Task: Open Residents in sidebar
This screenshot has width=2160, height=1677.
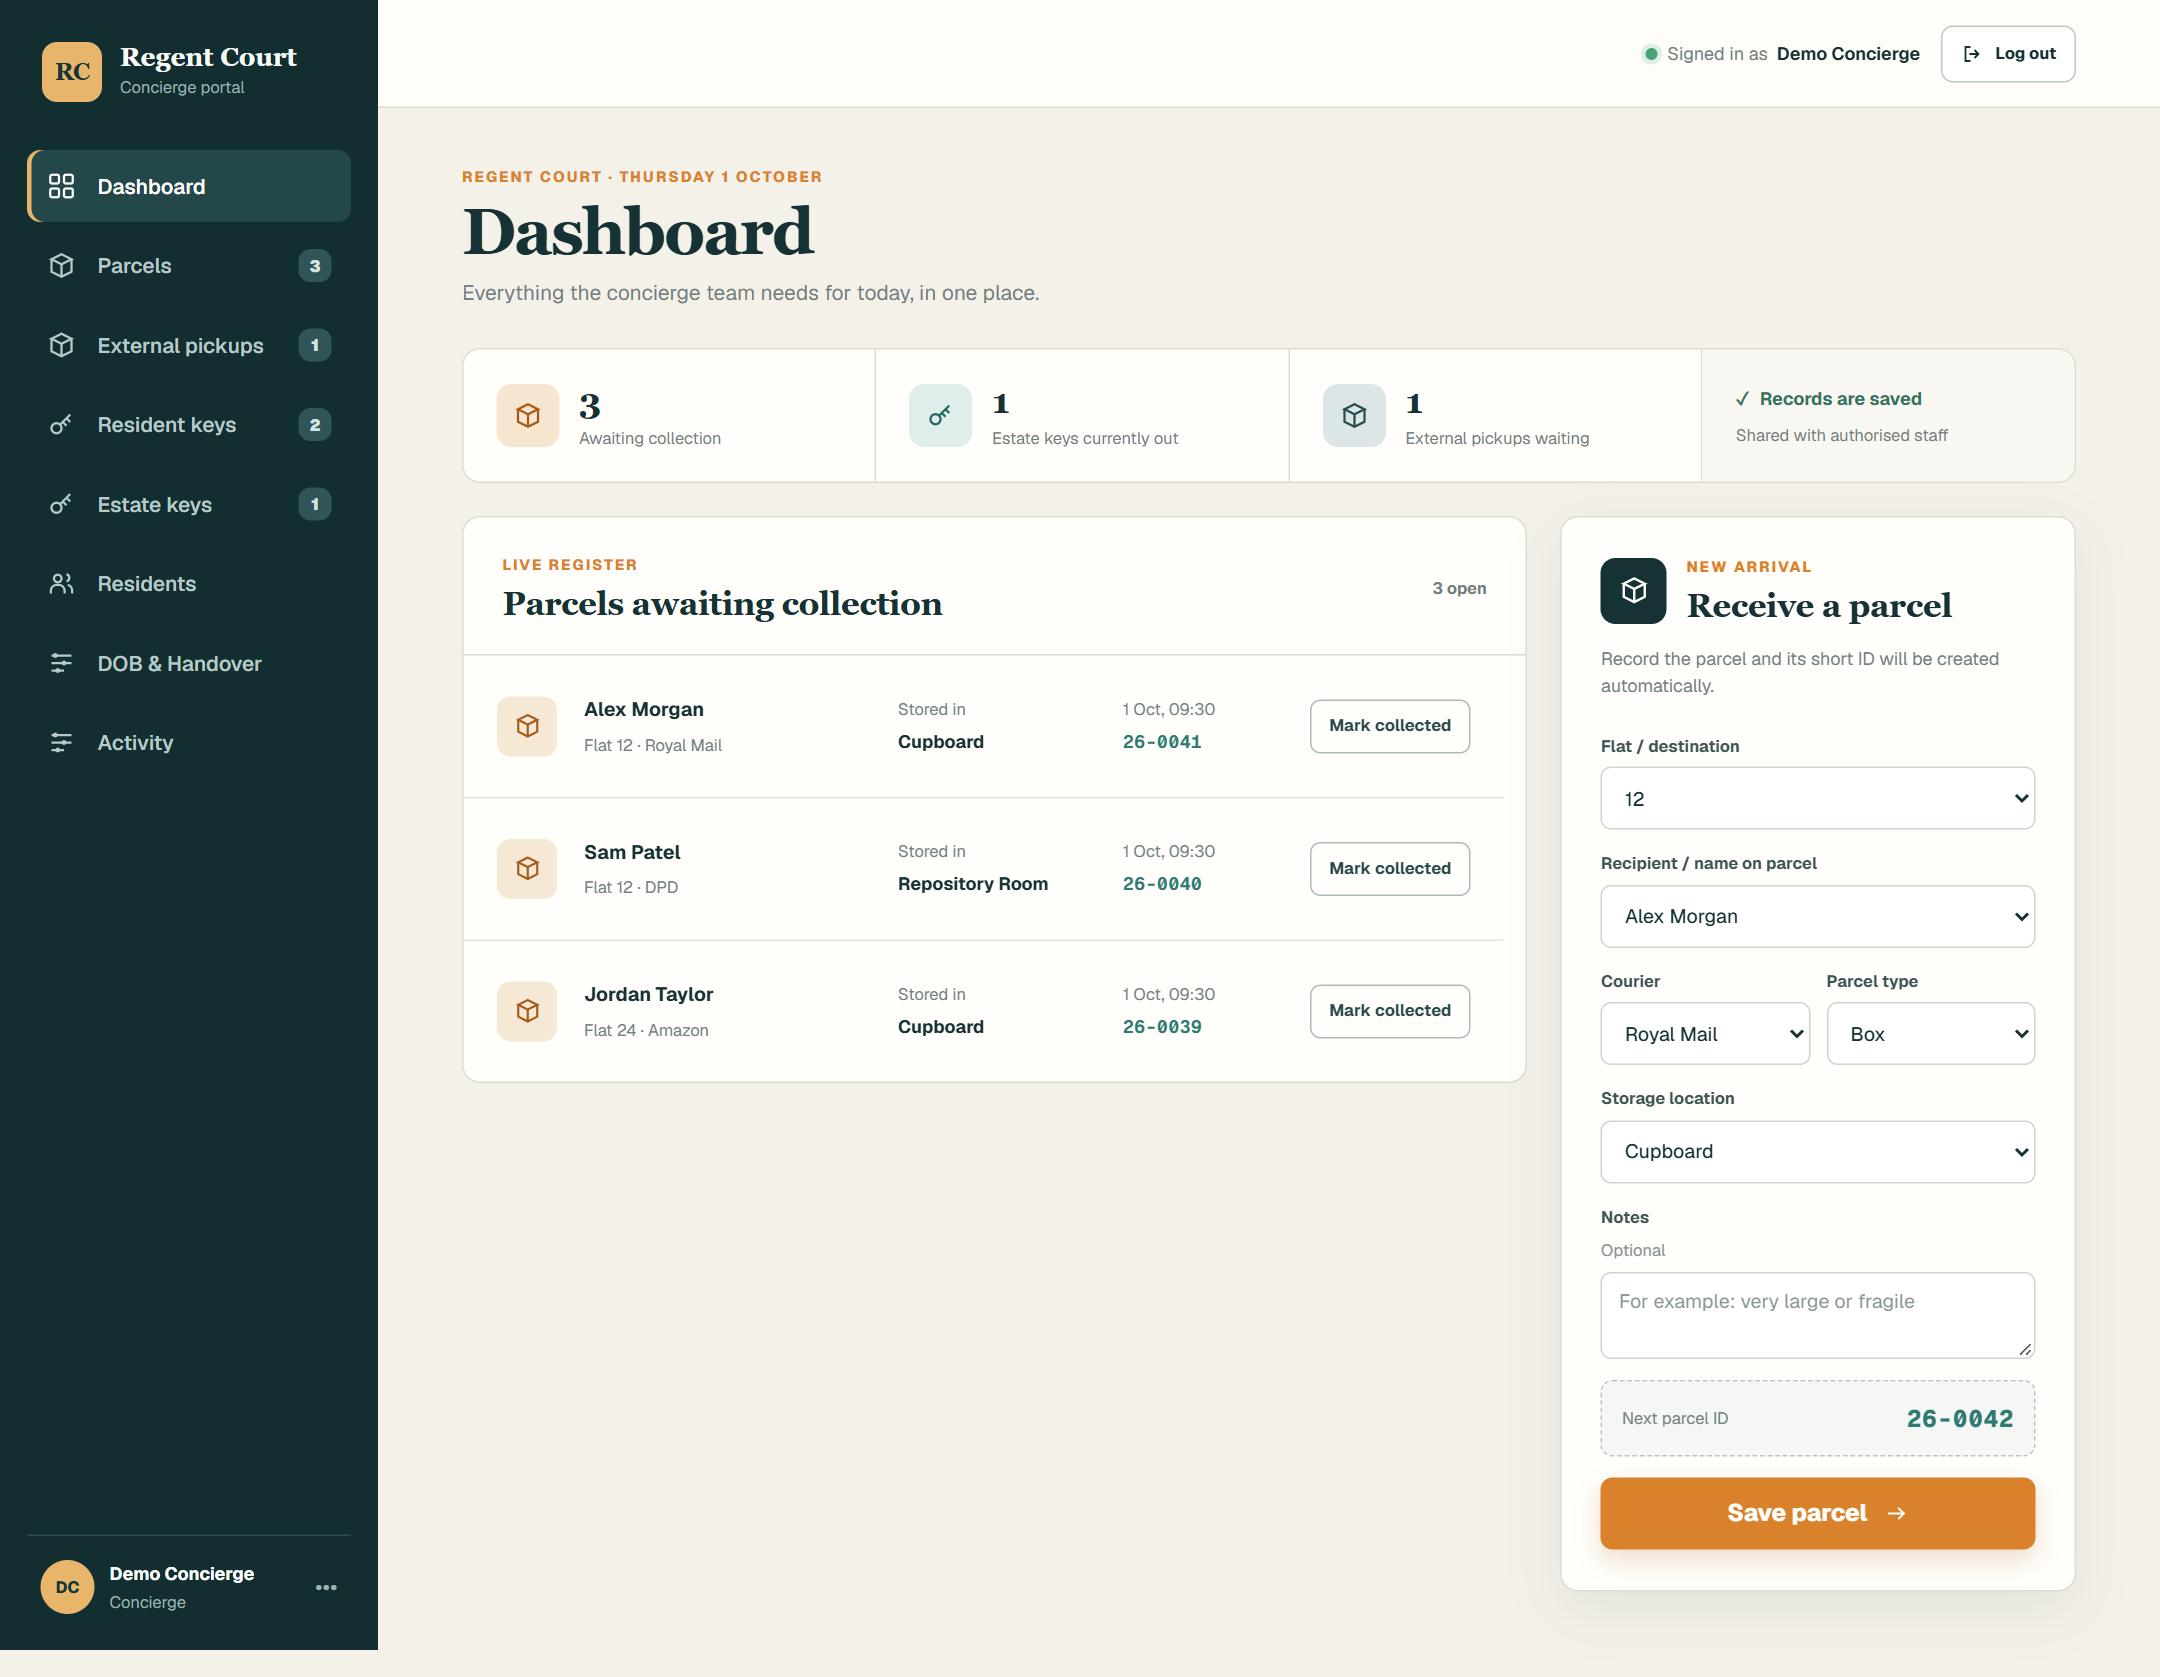Action: (189, 584)
